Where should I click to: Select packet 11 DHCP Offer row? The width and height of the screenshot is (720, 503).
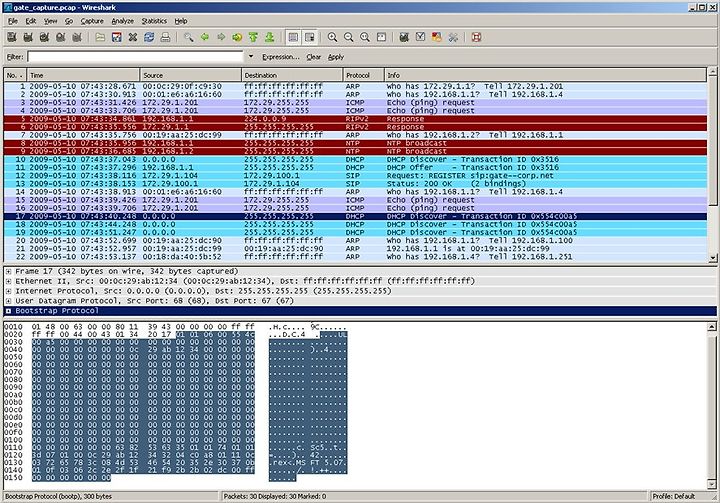pos(355,168)
